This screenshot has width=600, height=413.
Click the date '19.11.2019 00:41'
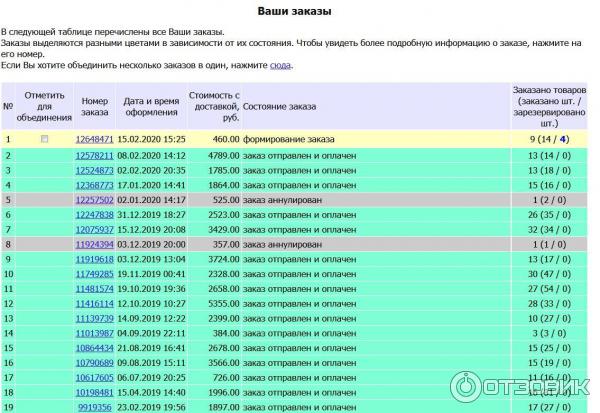point(151,274)
